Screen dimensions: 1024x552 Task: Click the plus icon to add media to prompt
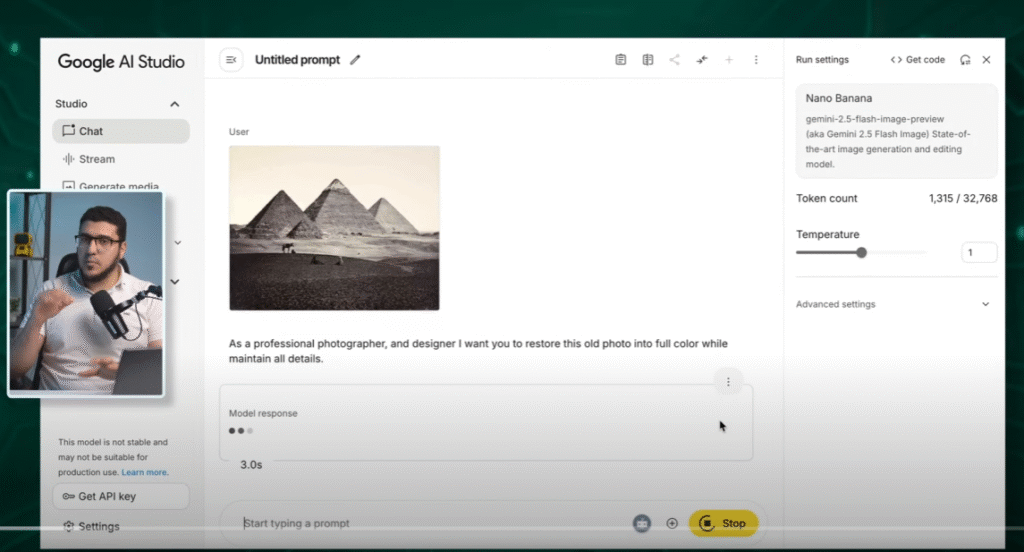[x=672, y=523]
